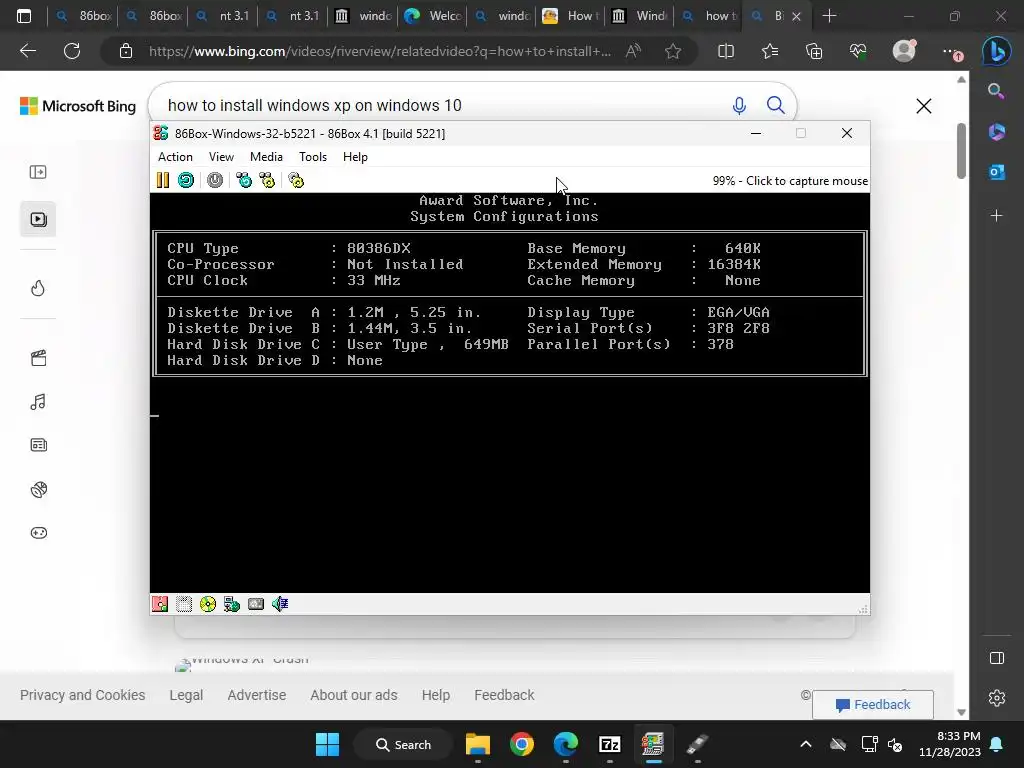Open 86Box settings toolbar icon

(296, 180)
